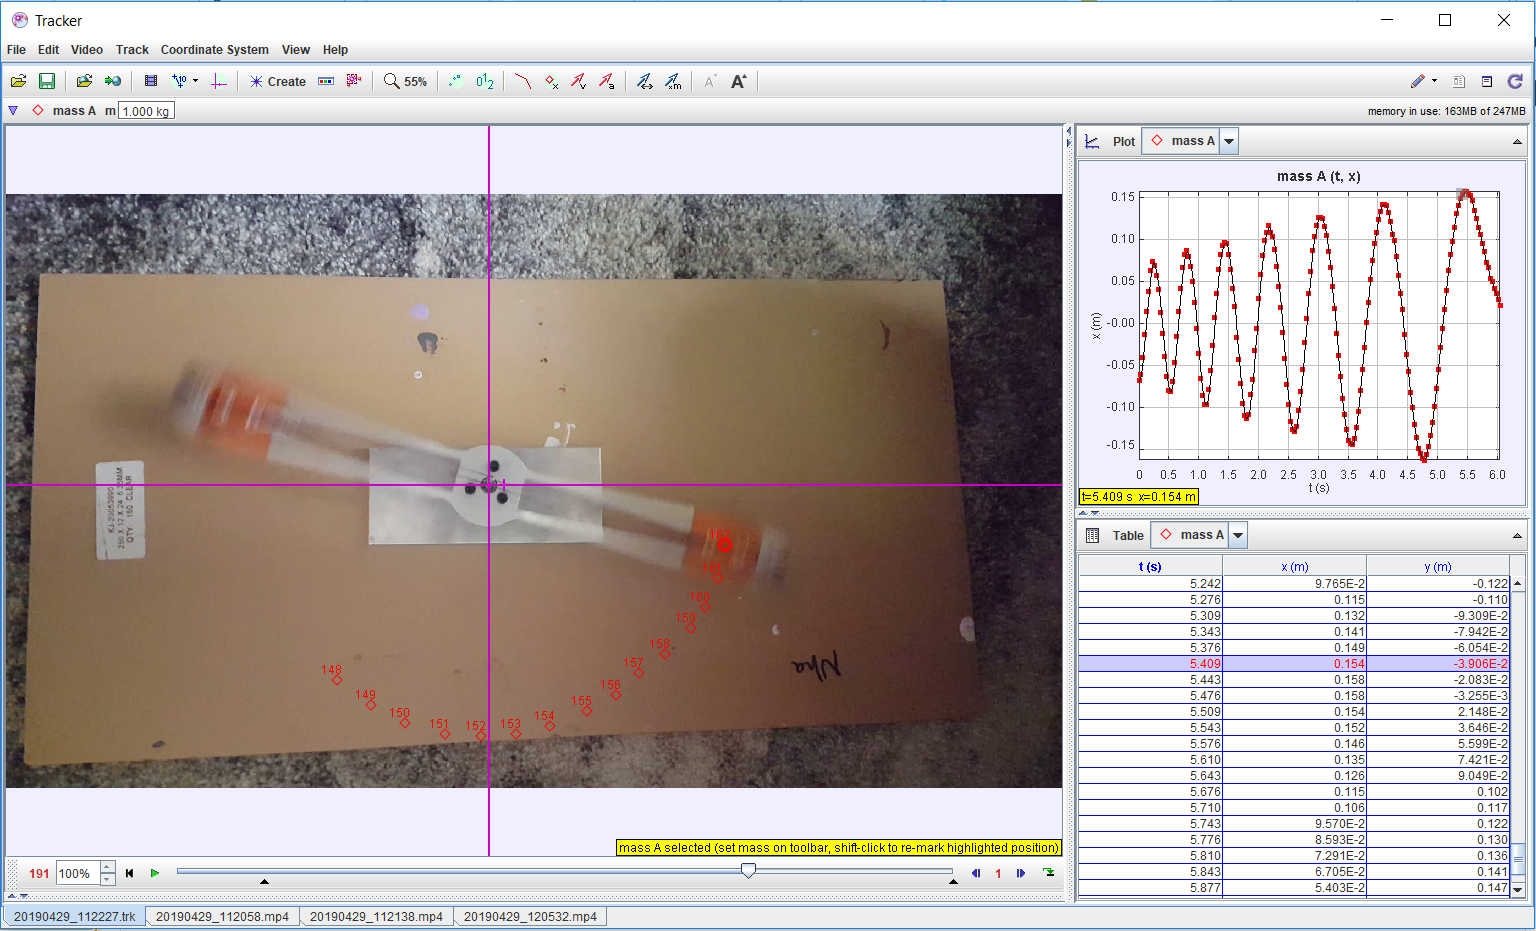
Task: Play the video with green arrow
Action: coord(155,873)
